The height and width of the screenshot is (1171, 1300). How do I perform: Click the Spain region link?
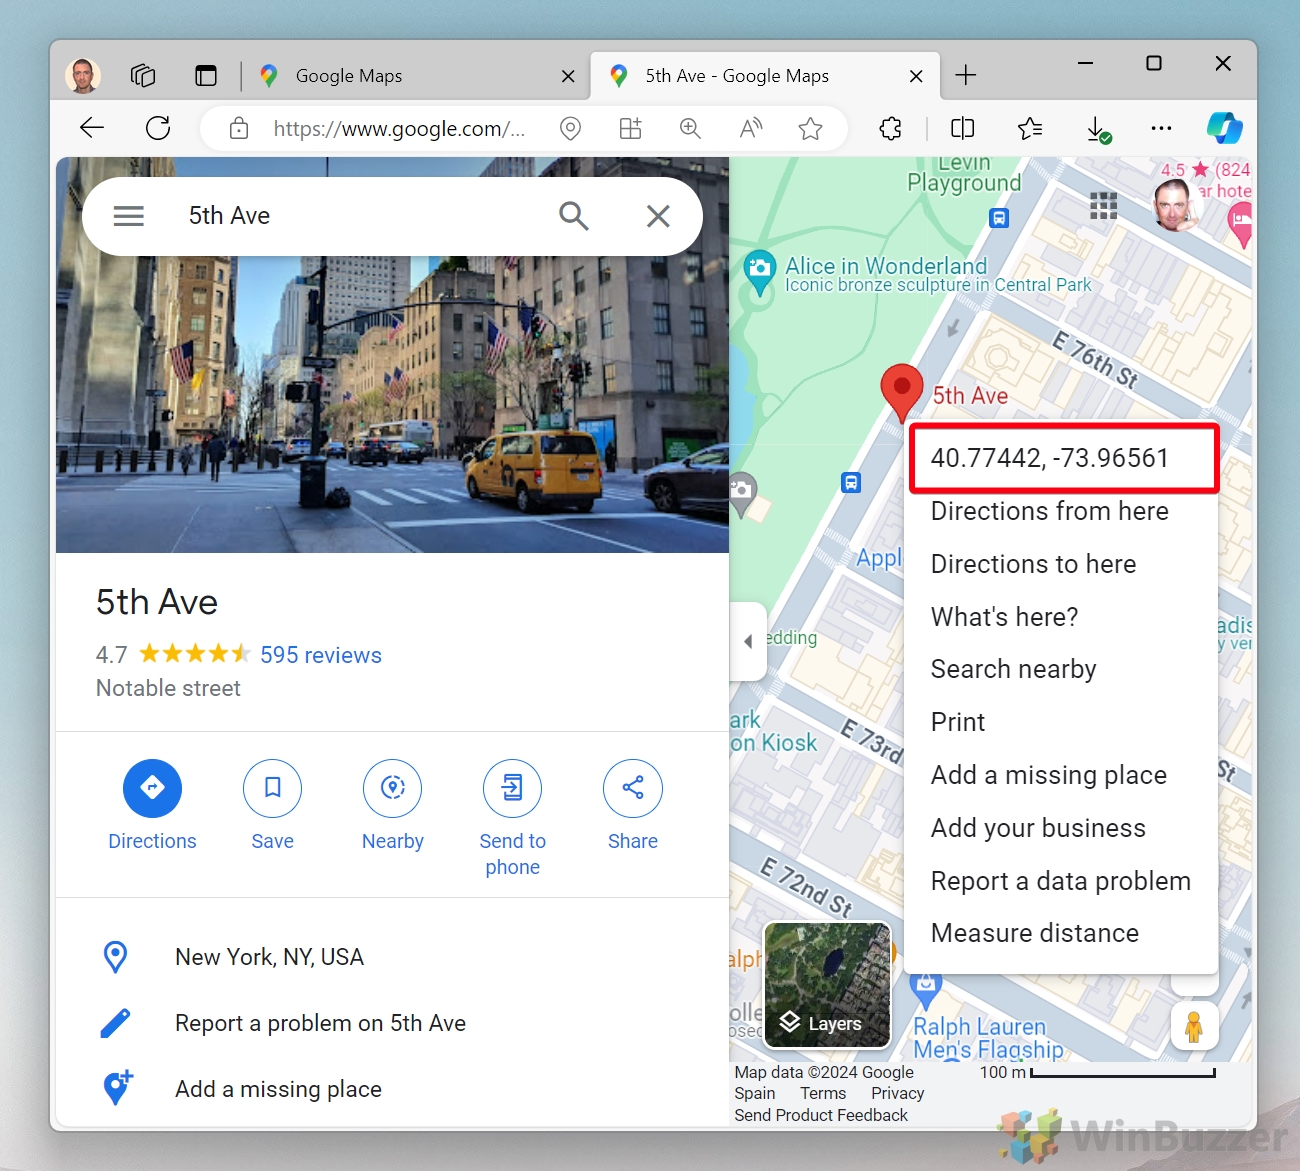coord(755,1094)
